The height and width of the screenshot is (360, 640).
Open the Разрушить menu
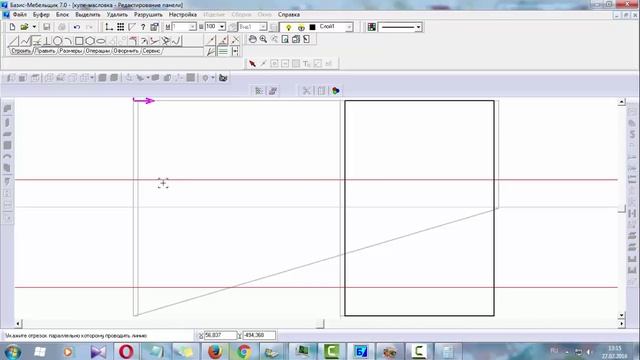[148, 15]
